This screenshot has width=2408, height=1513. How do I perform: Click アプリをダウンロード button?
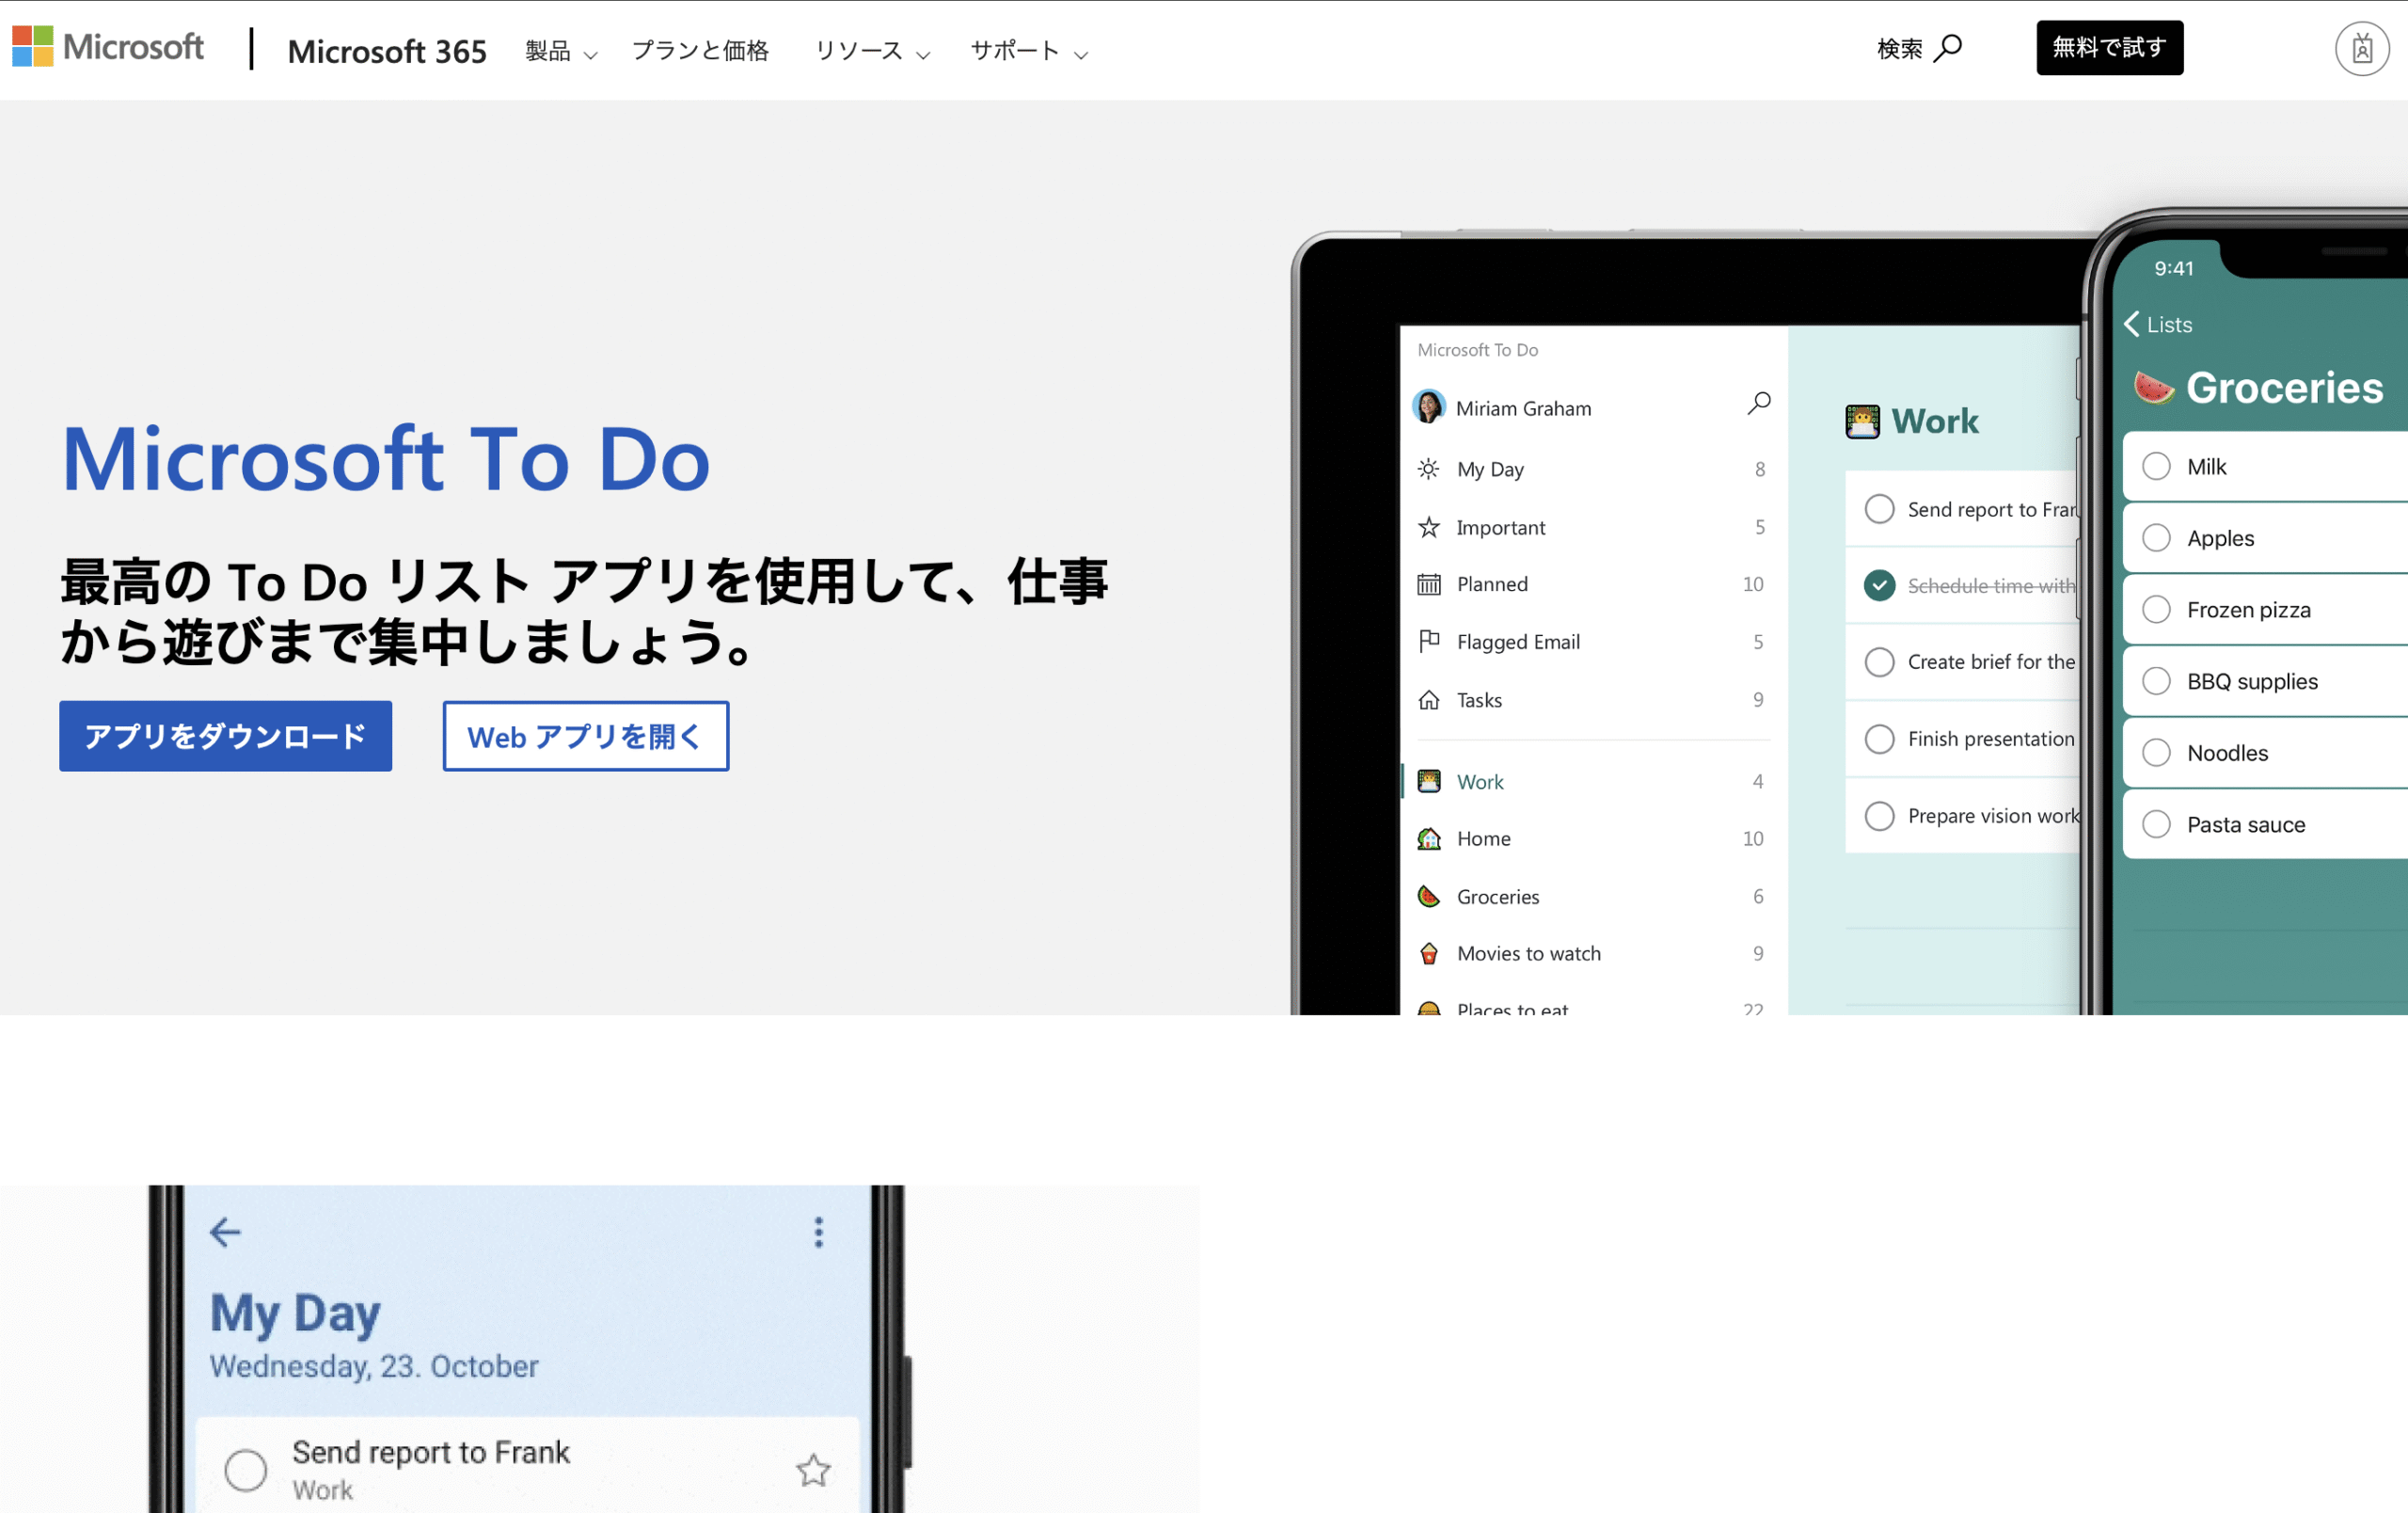[225, 736]
